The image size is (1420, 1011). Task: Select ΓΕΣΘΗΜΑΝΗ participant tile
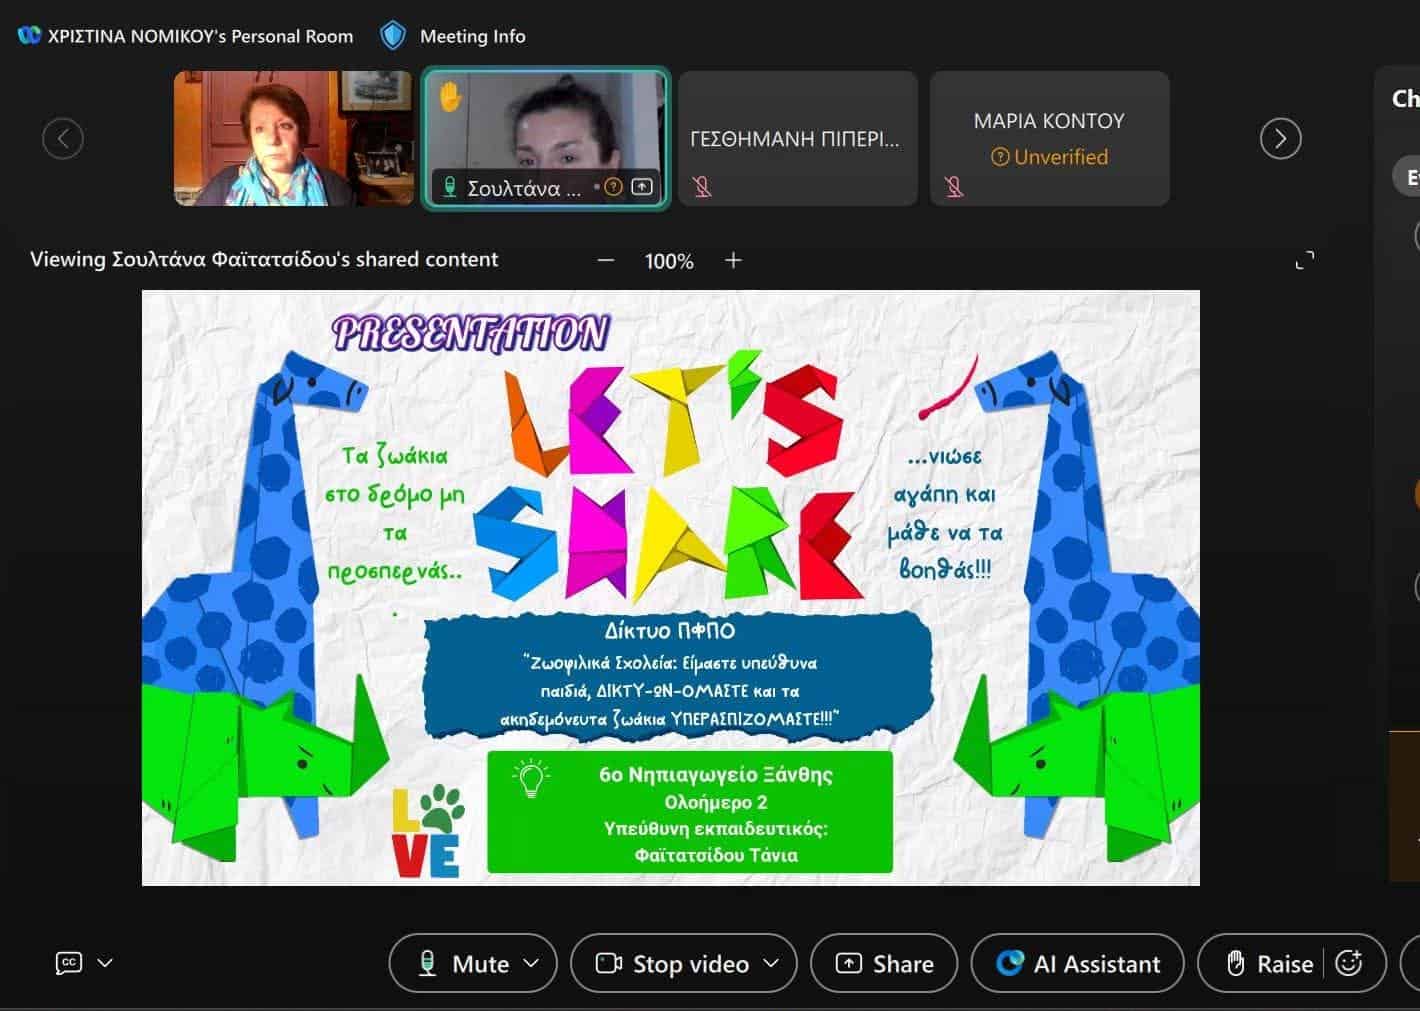[797, 138]
